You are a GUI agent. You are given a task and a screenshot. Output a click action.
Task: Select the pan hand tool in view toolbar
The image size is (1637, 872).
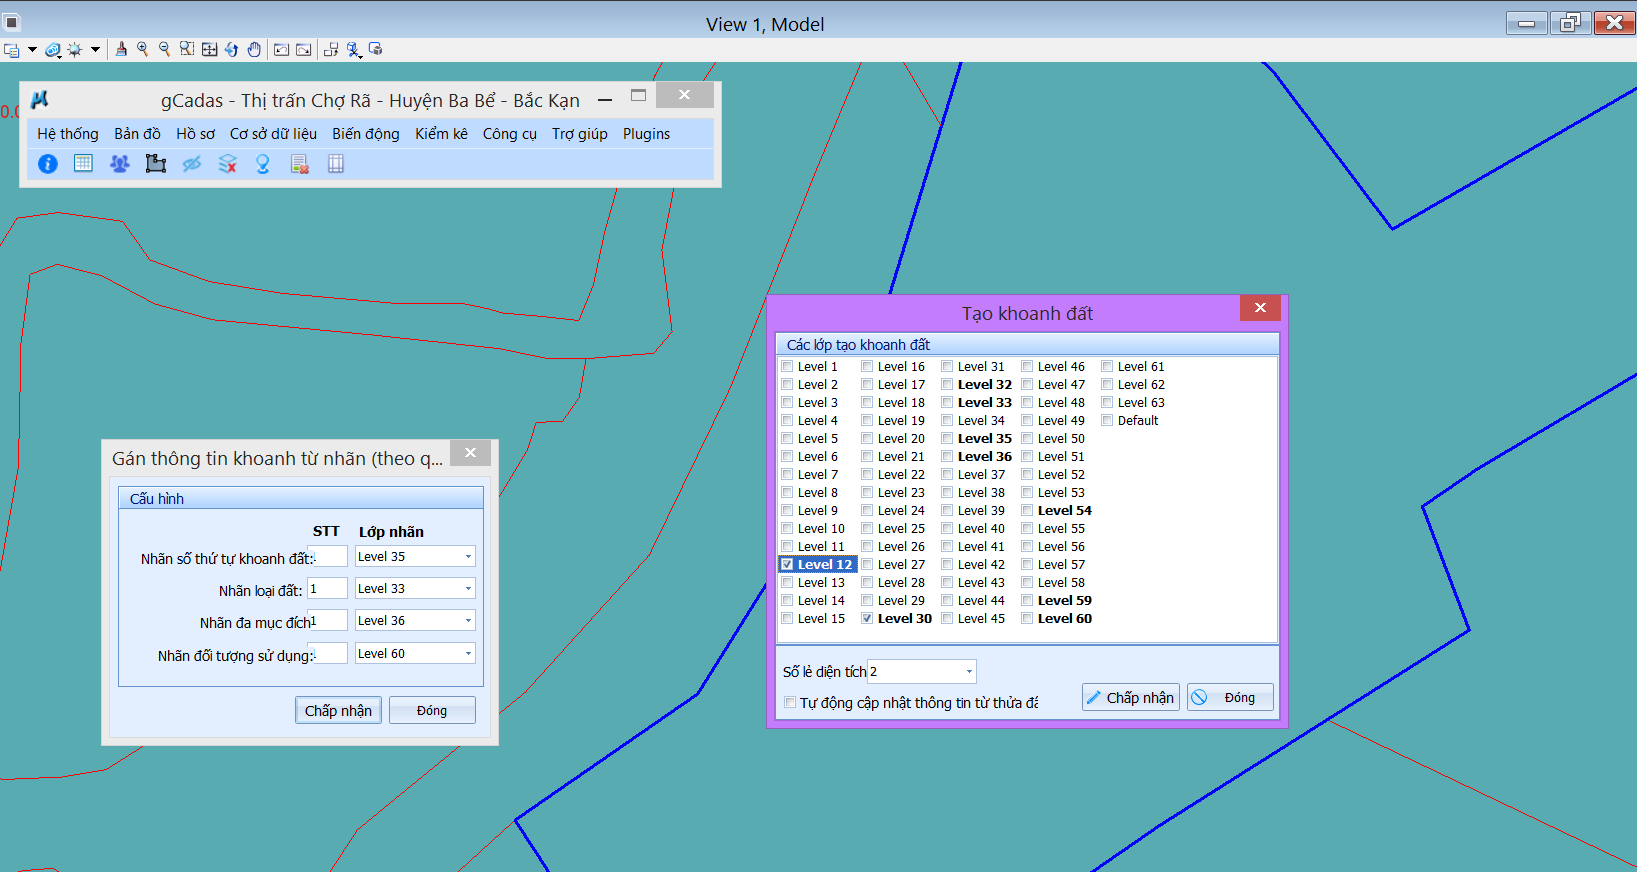[x=254, y=49]
